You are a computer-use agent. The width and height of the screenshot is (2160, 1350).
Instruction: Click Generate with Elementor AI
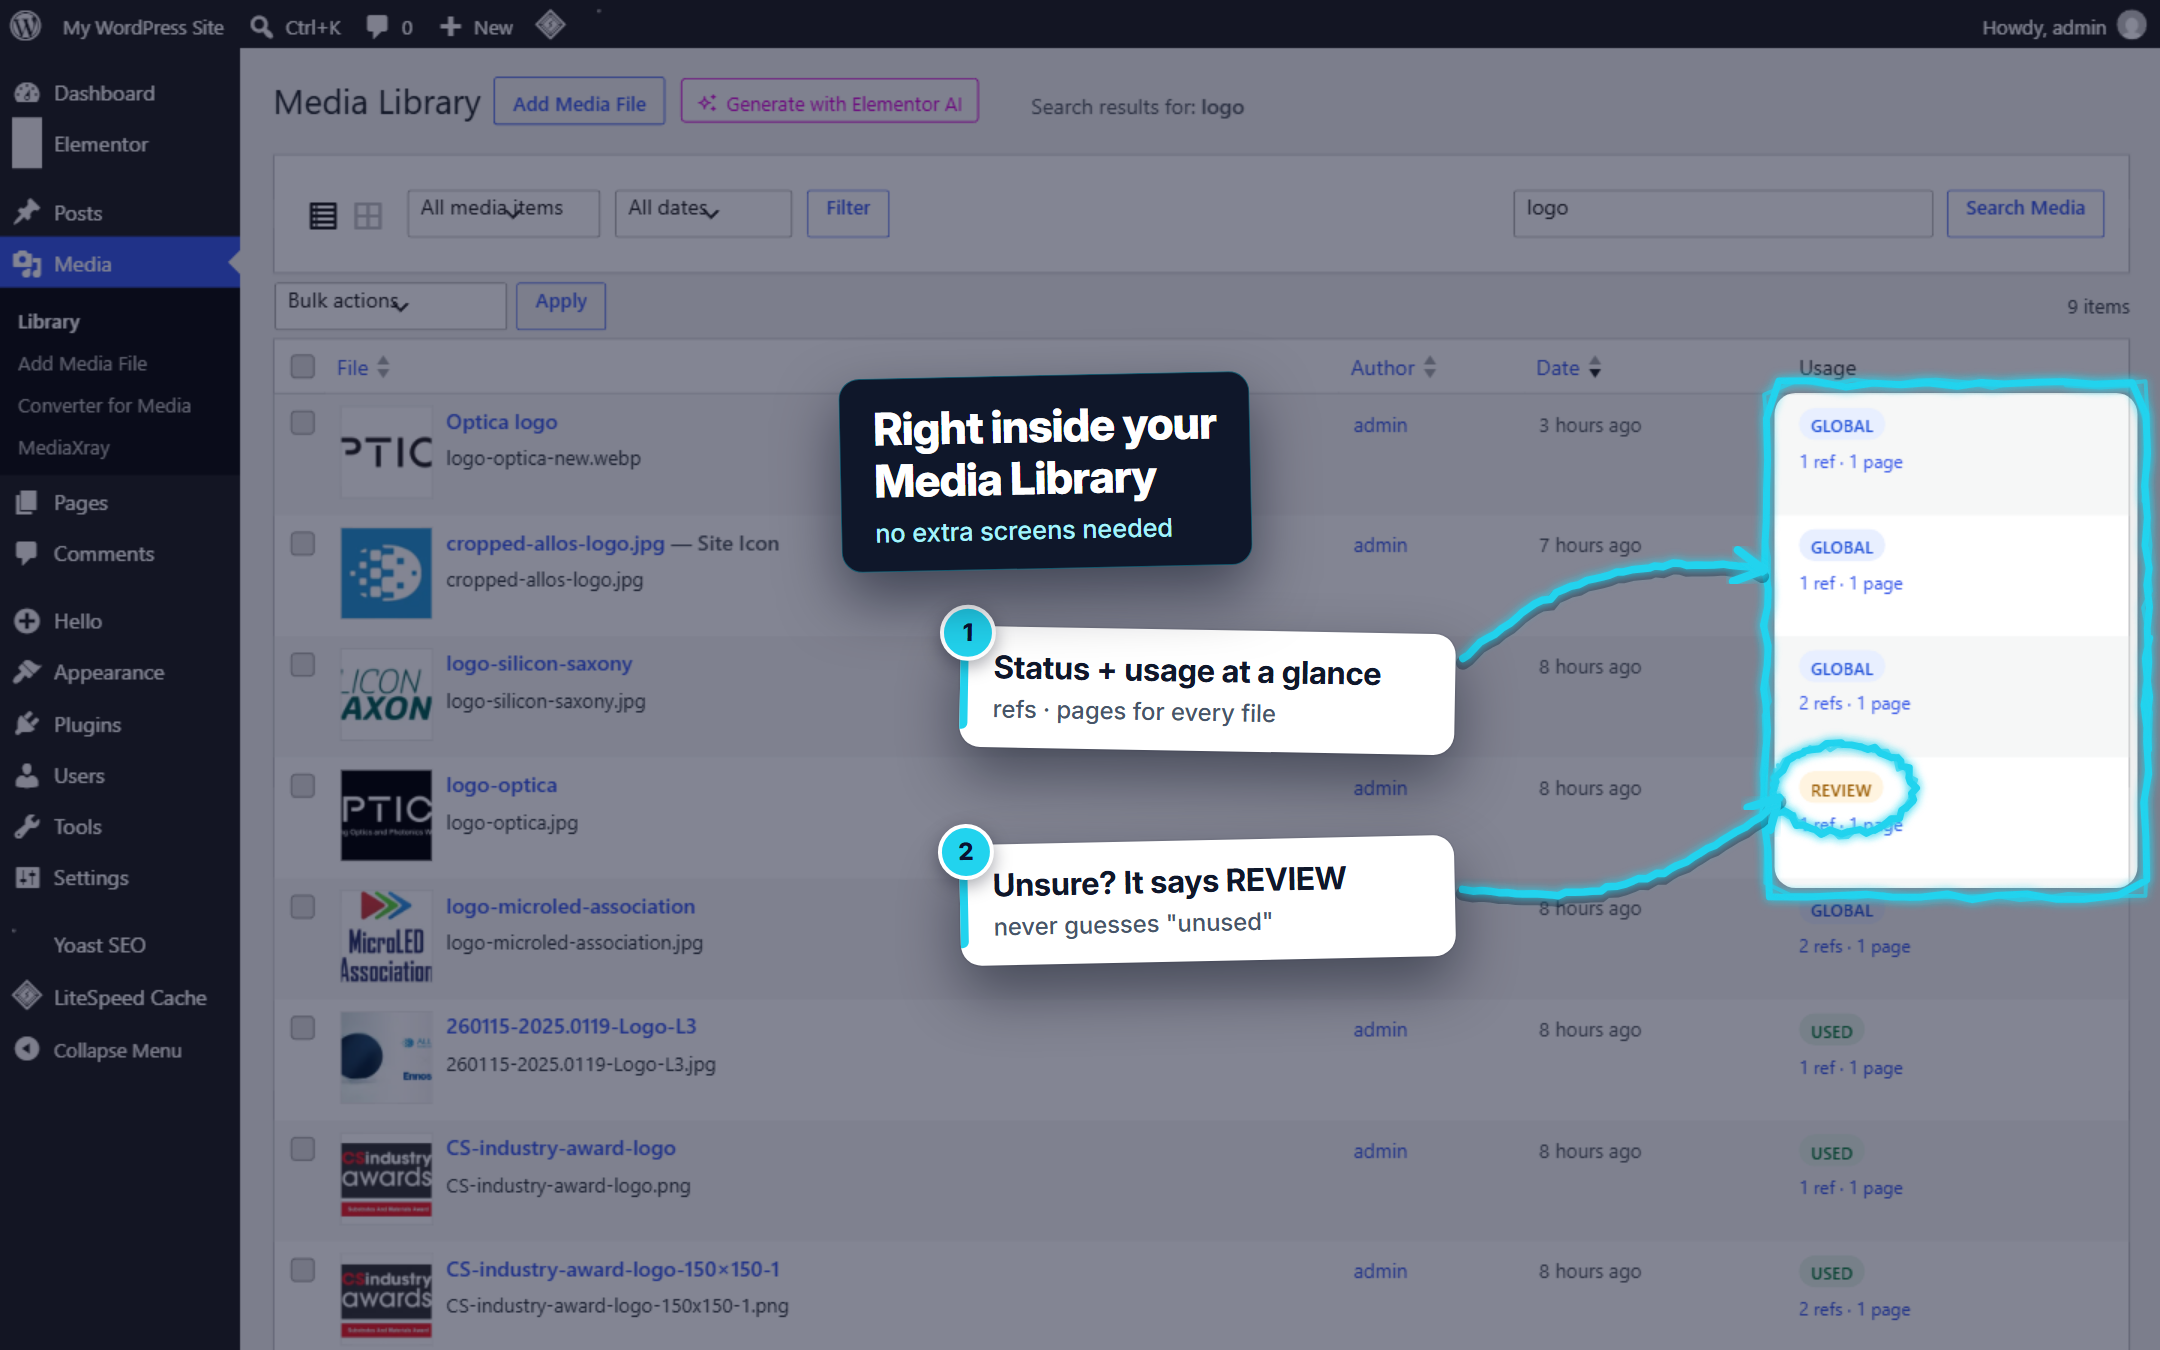[830, 102]
